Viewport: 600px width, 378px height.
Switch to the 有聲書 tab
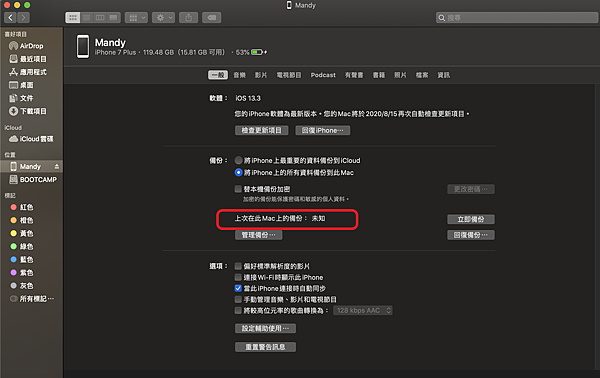click(354, 75)
